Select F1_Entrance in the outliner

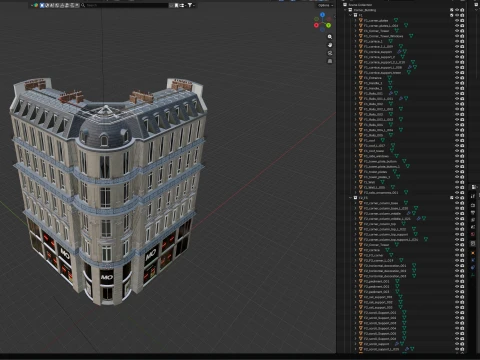[x=373, y=78]
